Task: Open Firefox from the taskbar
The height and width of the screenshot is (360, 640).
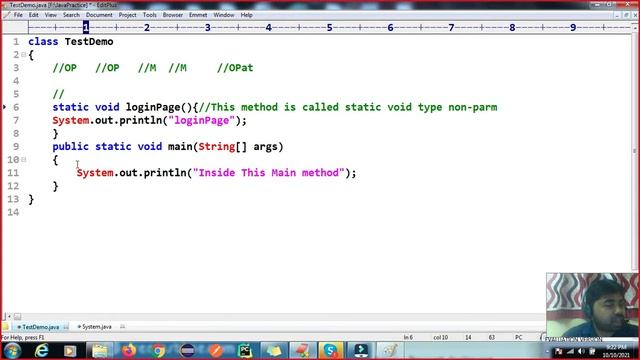Action: (x=129, y=351)
